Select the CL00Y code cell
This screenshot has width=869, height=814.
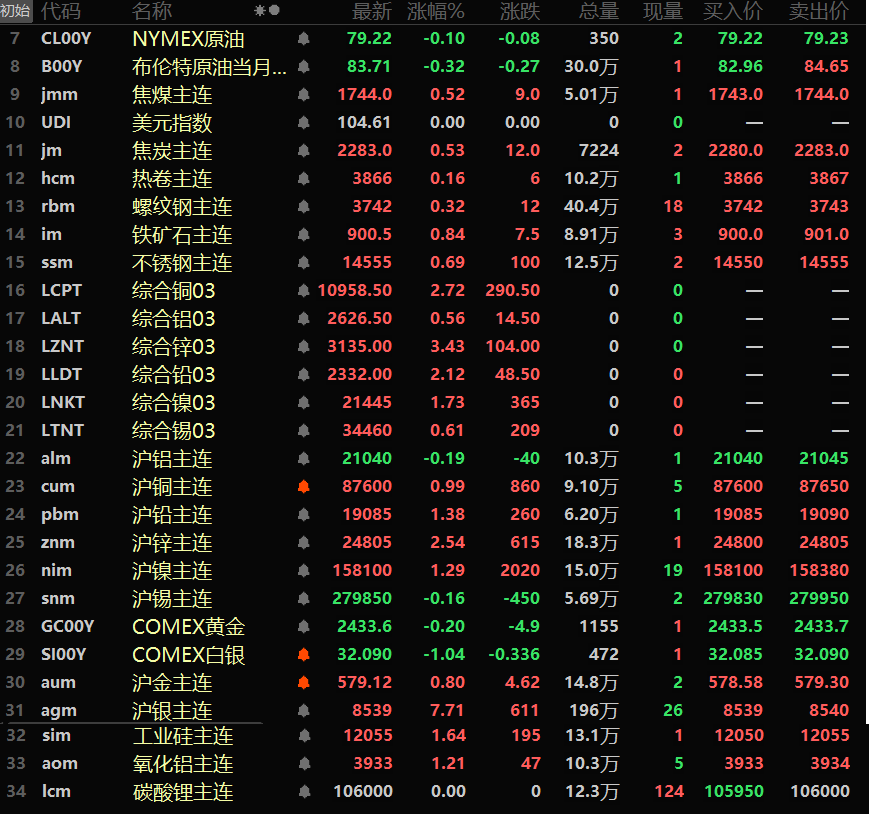coord(66,39)
